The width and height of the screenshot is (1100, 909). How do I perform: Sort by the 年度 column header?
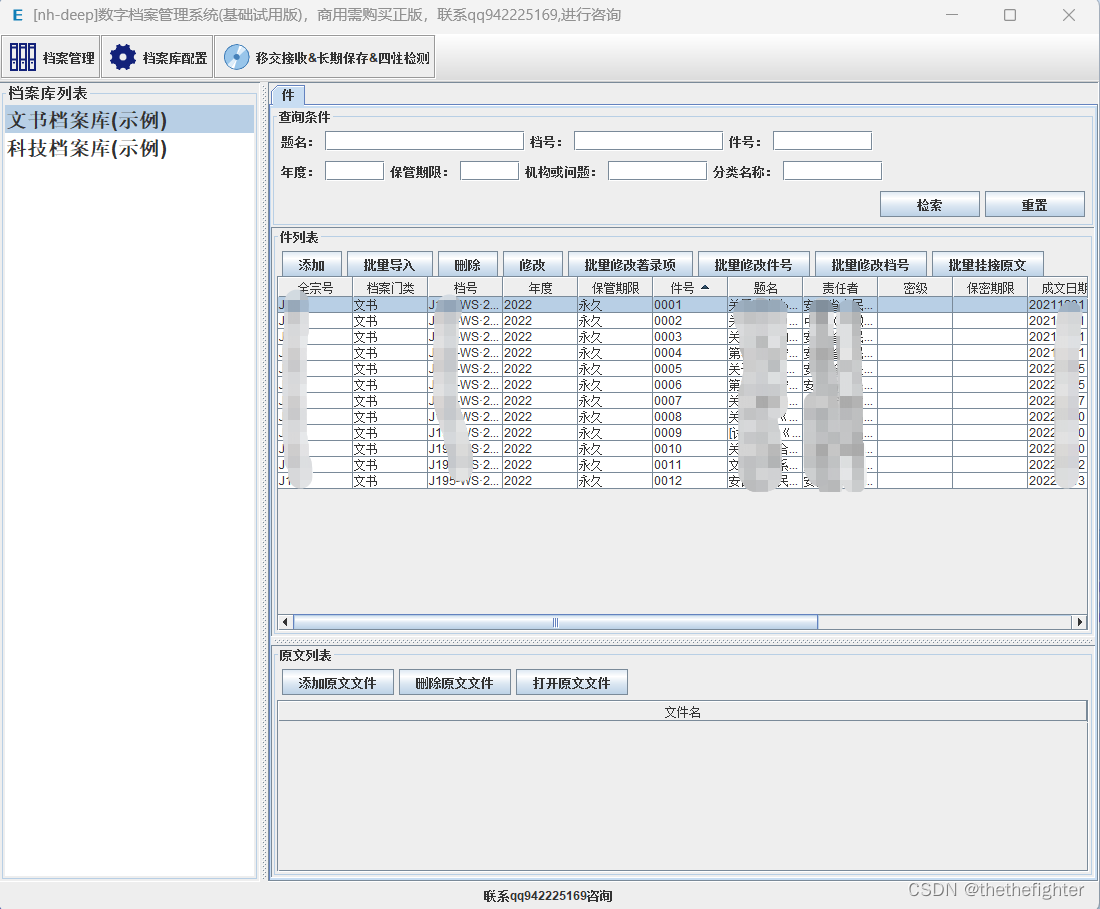coord(540,288)
